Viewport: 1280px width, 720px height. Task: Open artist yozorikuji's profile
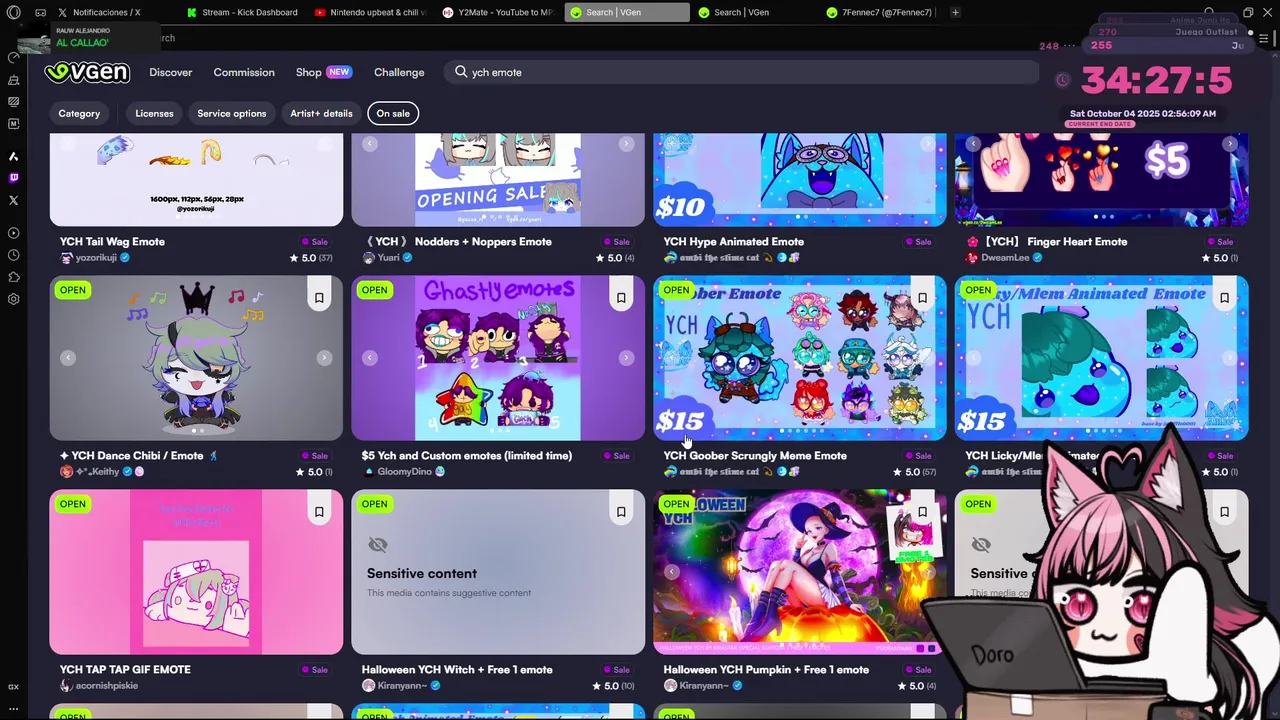click(97, 257)
